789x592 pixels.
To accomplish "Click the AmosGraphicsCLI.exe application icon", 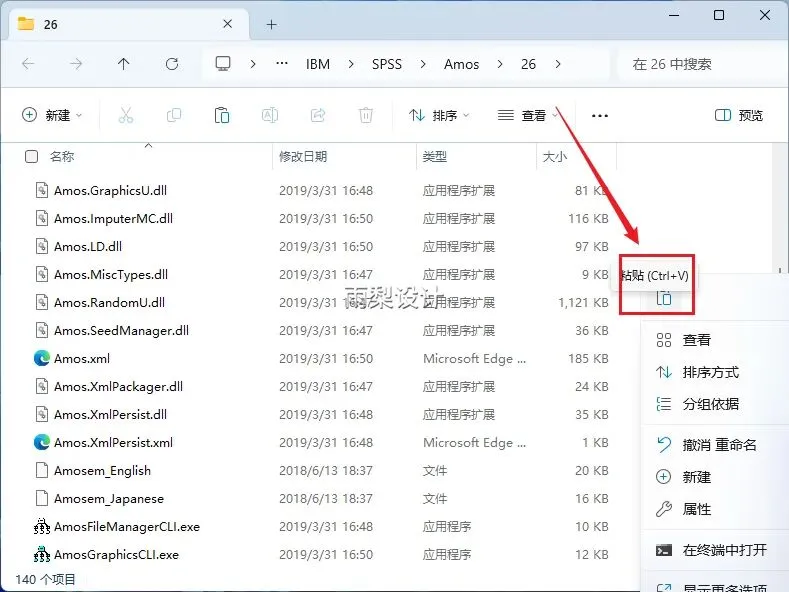I will point(42,554).
